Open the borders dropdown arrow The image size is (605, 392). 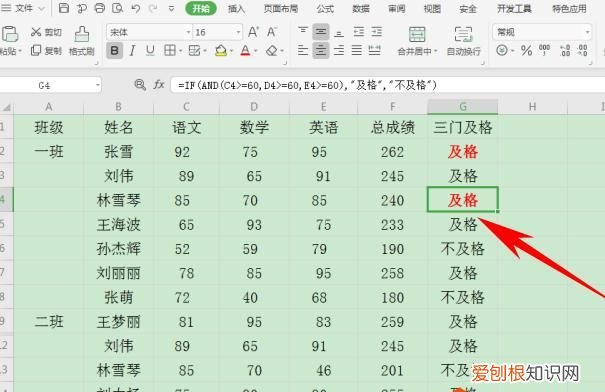pyautogui.click(x=180, y=51)
